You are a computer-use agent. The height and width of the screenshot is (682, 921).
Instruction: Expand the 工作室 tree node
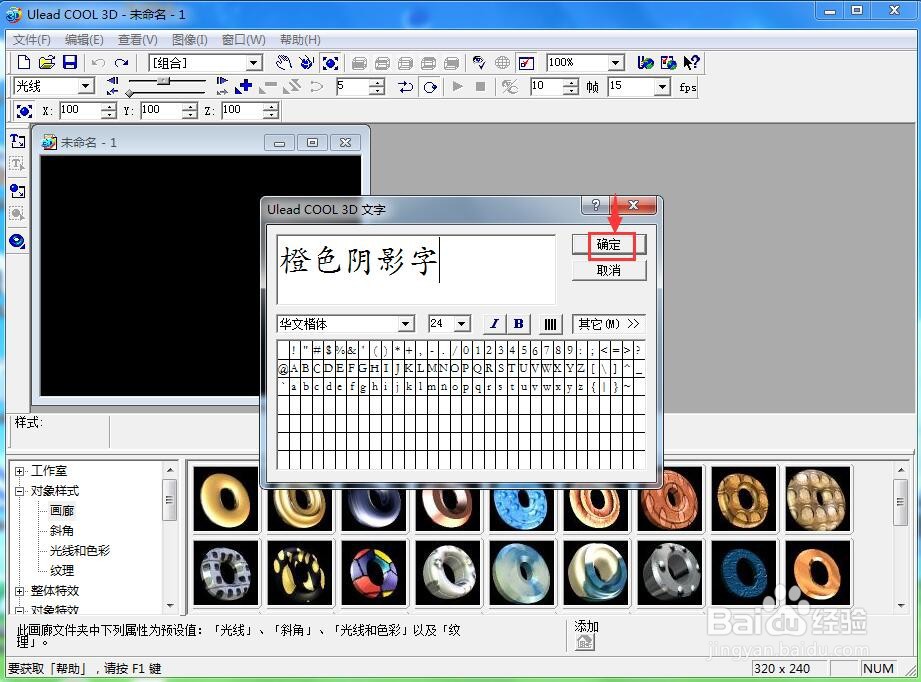tap(20, 471)
